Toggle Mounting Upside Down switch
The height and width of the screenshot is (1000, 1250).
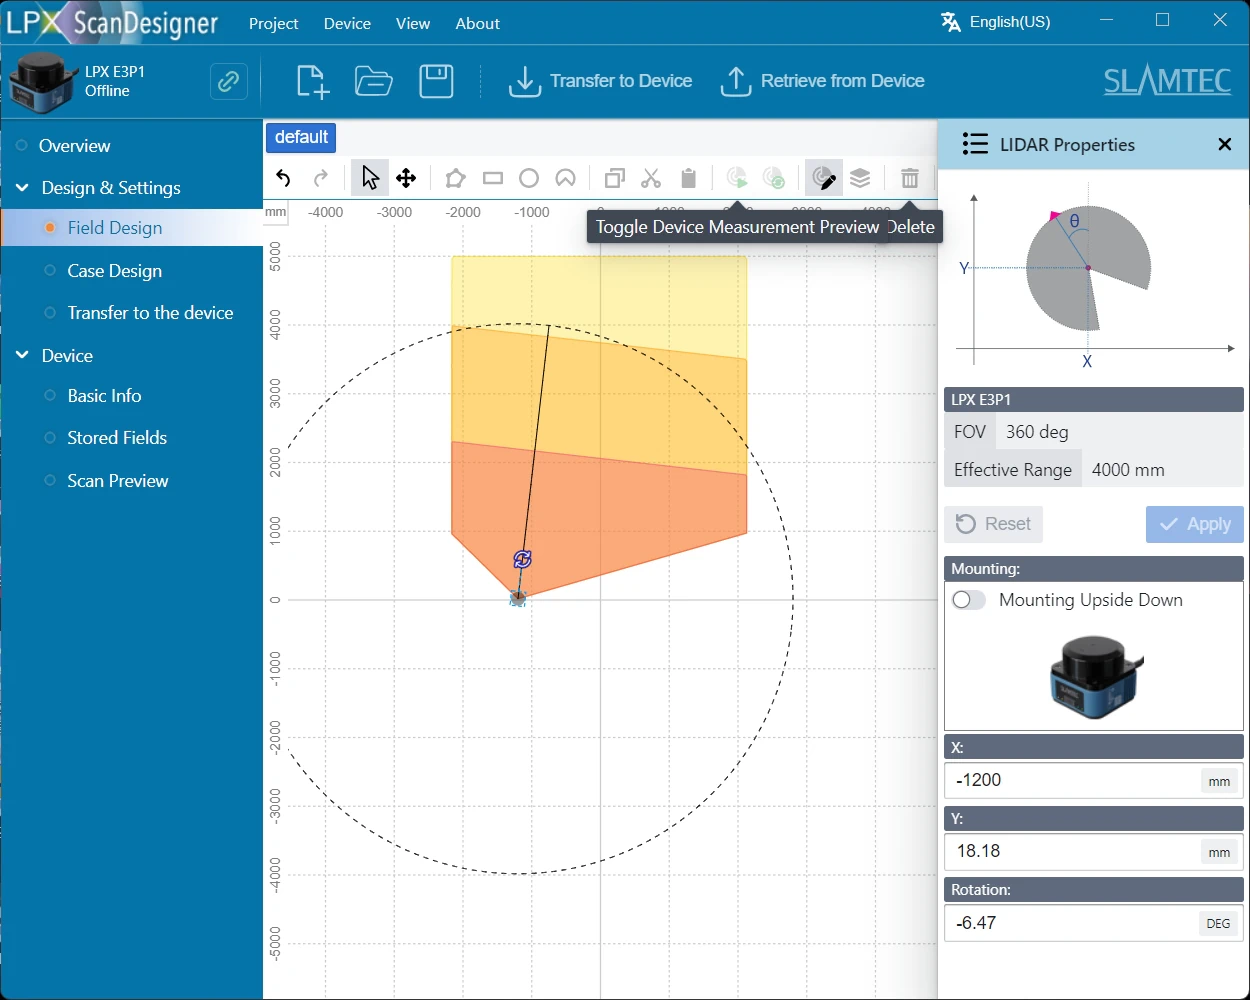point(968,600)
